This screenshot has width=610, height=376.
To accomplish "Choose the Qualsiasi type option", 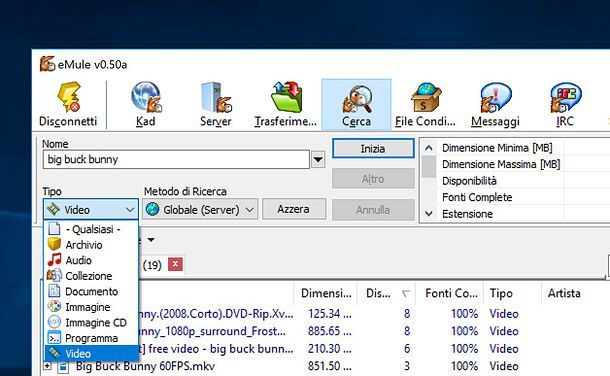I will (91, 229).
